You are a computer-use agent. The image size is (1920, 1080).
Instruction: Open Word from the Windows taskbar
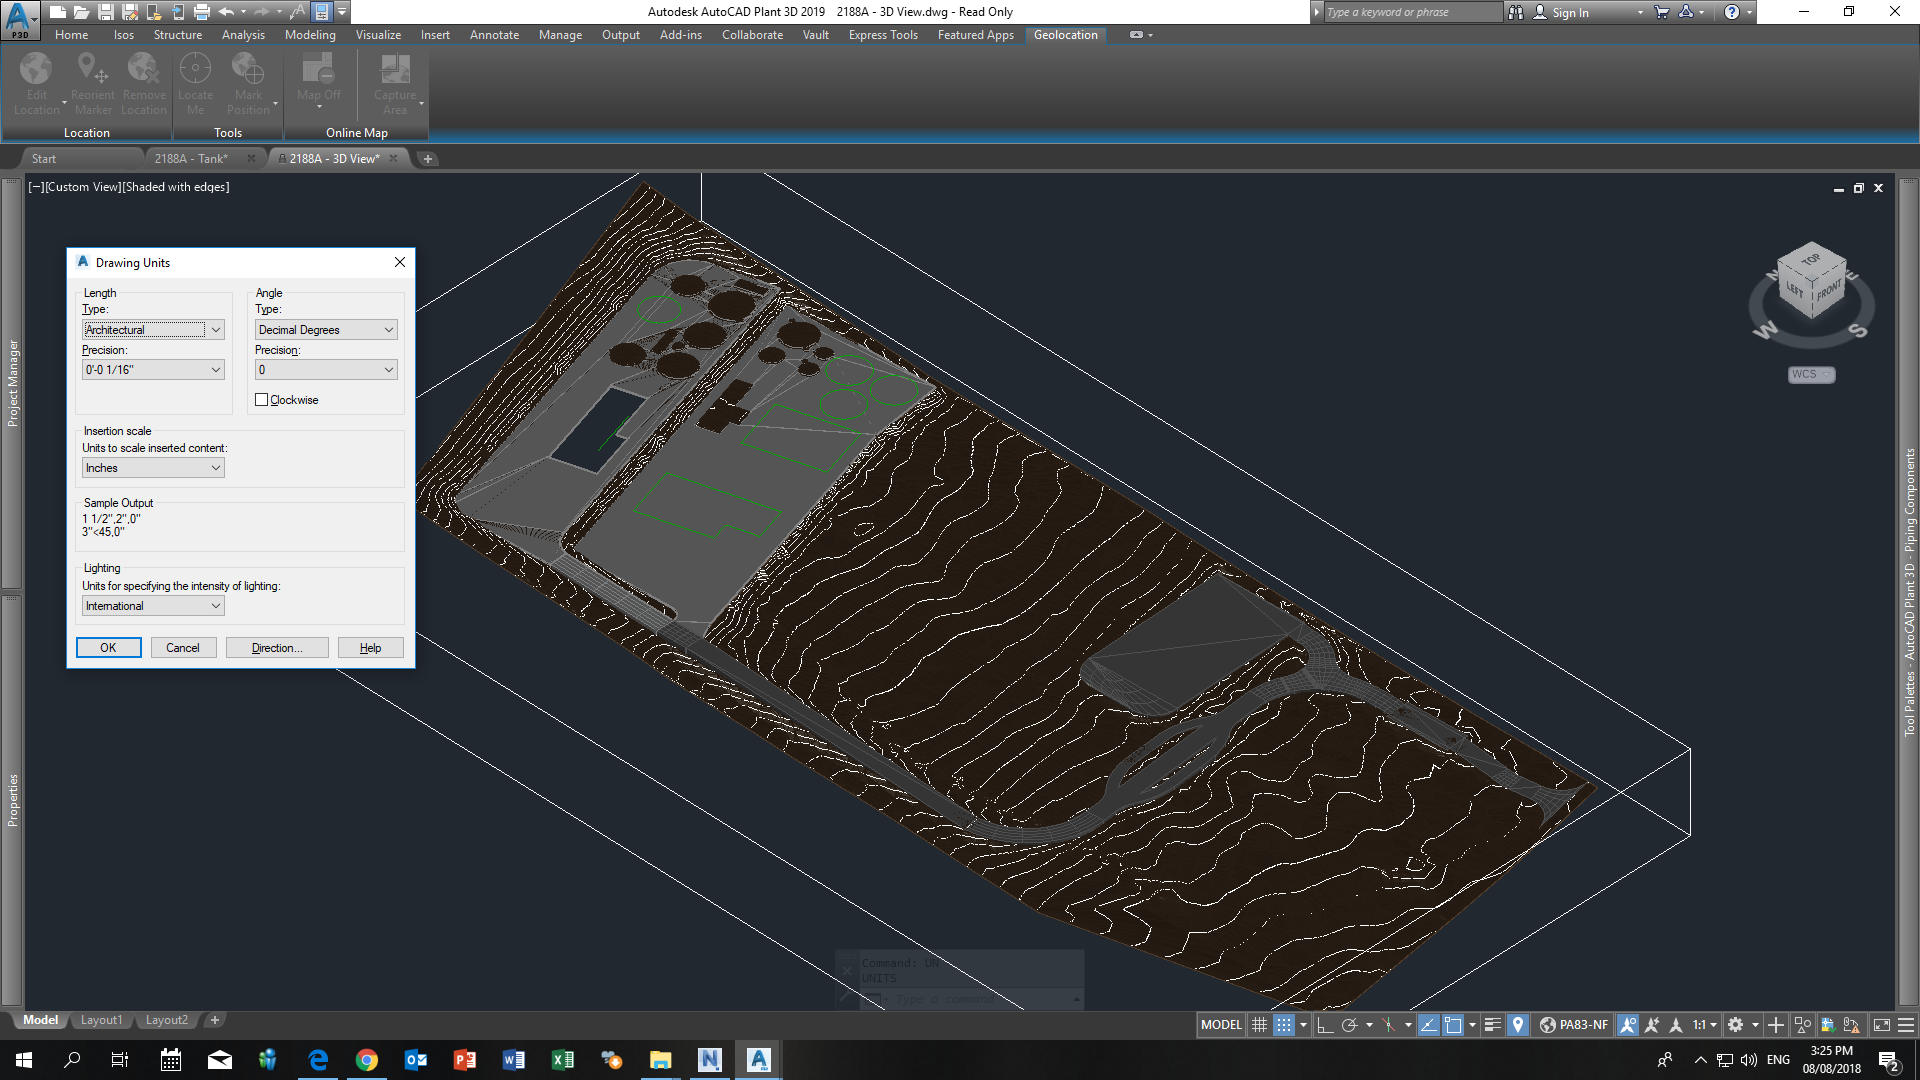pyautogui.click(x=514, y=1060)
